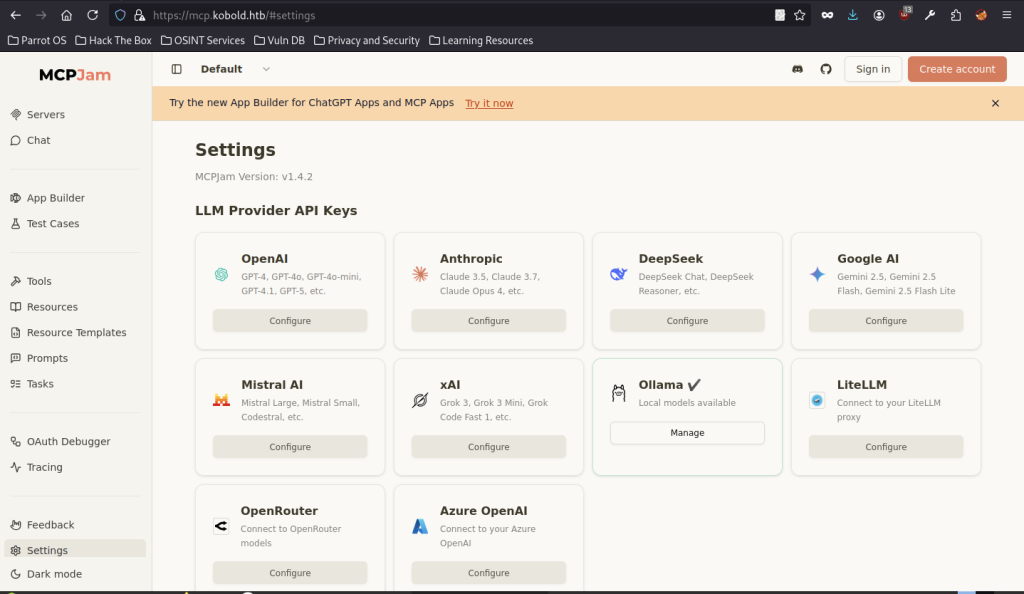The width and height of the screenshot is (1024, 594).
Task: Click the LiteLLM logo icon
Action: point(817,400)
